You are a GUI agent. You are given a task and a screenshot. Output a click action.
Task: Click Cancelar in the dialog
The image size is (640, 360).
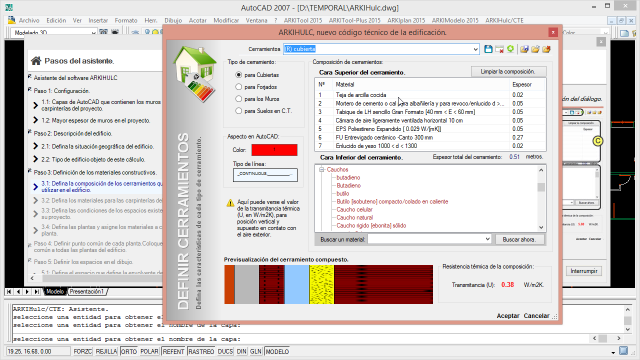point(536,316)
